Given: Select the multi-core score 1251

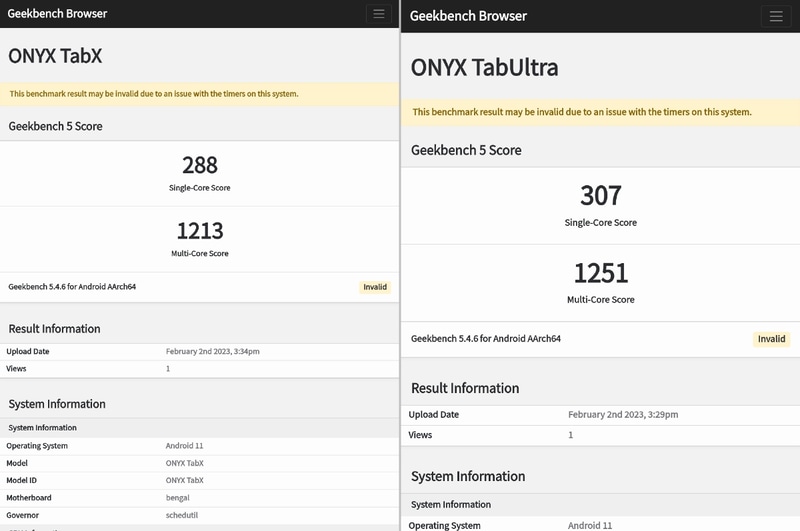Looking at the screenshot, I should pos(601,273).
